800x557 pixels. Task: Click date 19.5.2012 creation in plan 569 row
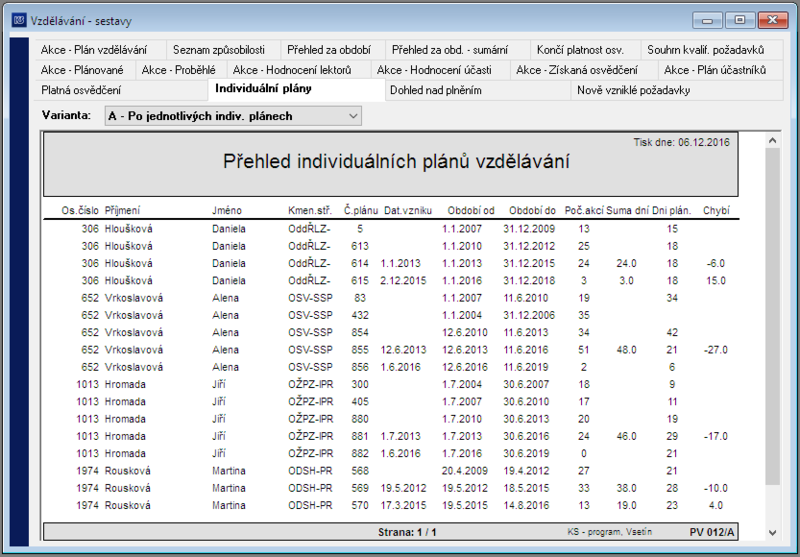[x=403, y=489]
